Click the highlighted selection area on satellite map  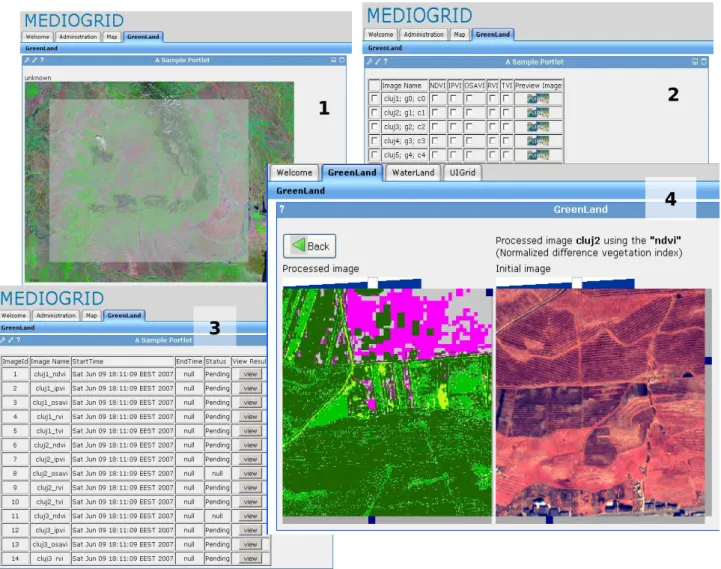coord(149,181)
